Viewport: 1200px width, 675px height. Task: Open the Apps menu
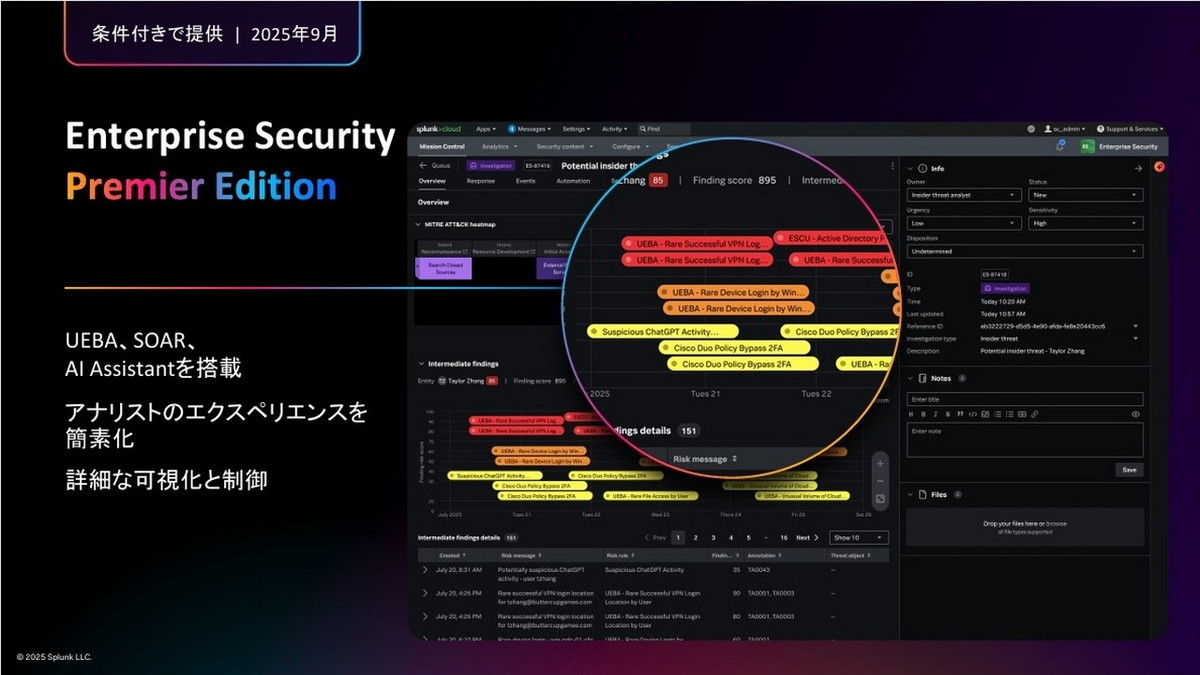click(485, 129)
